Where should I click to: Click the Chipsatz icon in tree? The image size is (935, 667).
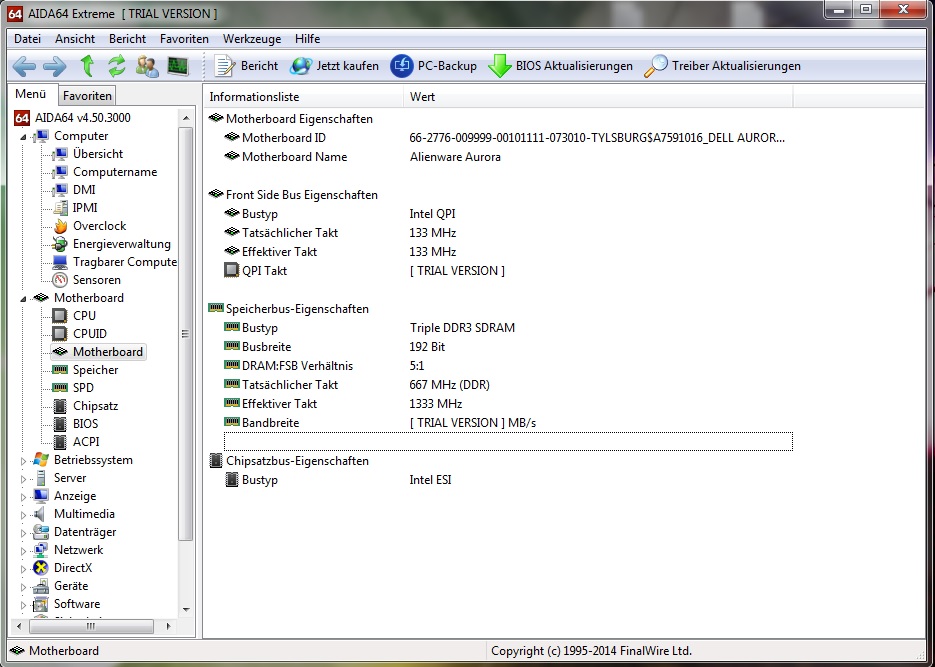pyautogui.click(x=60, y=406)
